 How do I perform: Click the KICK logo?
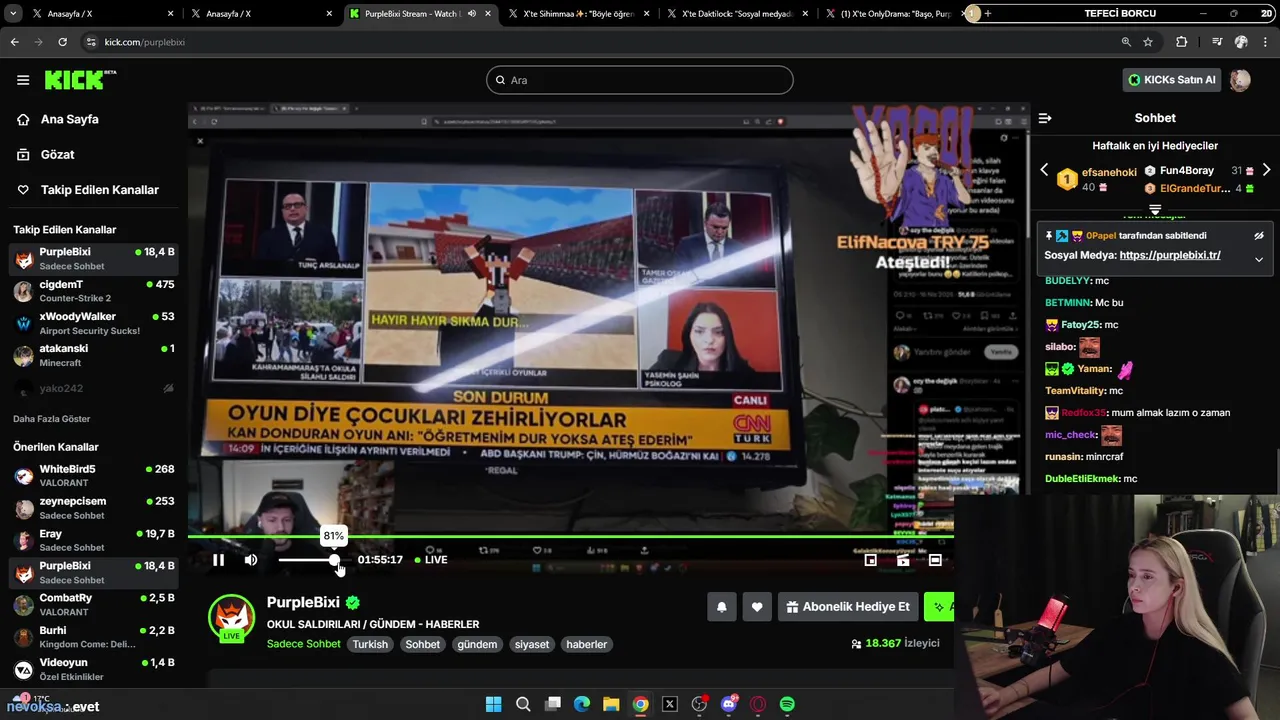(79, 80)
